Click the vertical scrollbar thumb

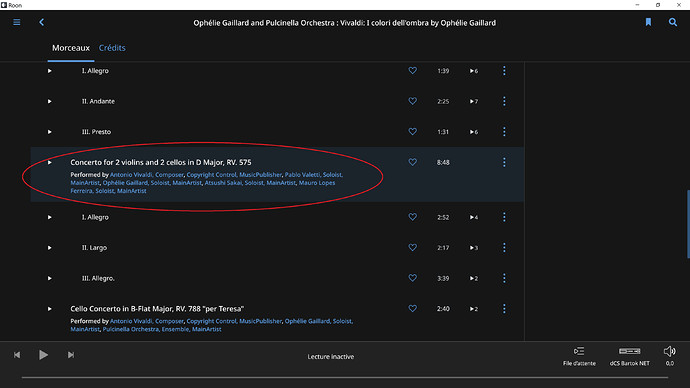pyautogui.click(x=688, y=224)
